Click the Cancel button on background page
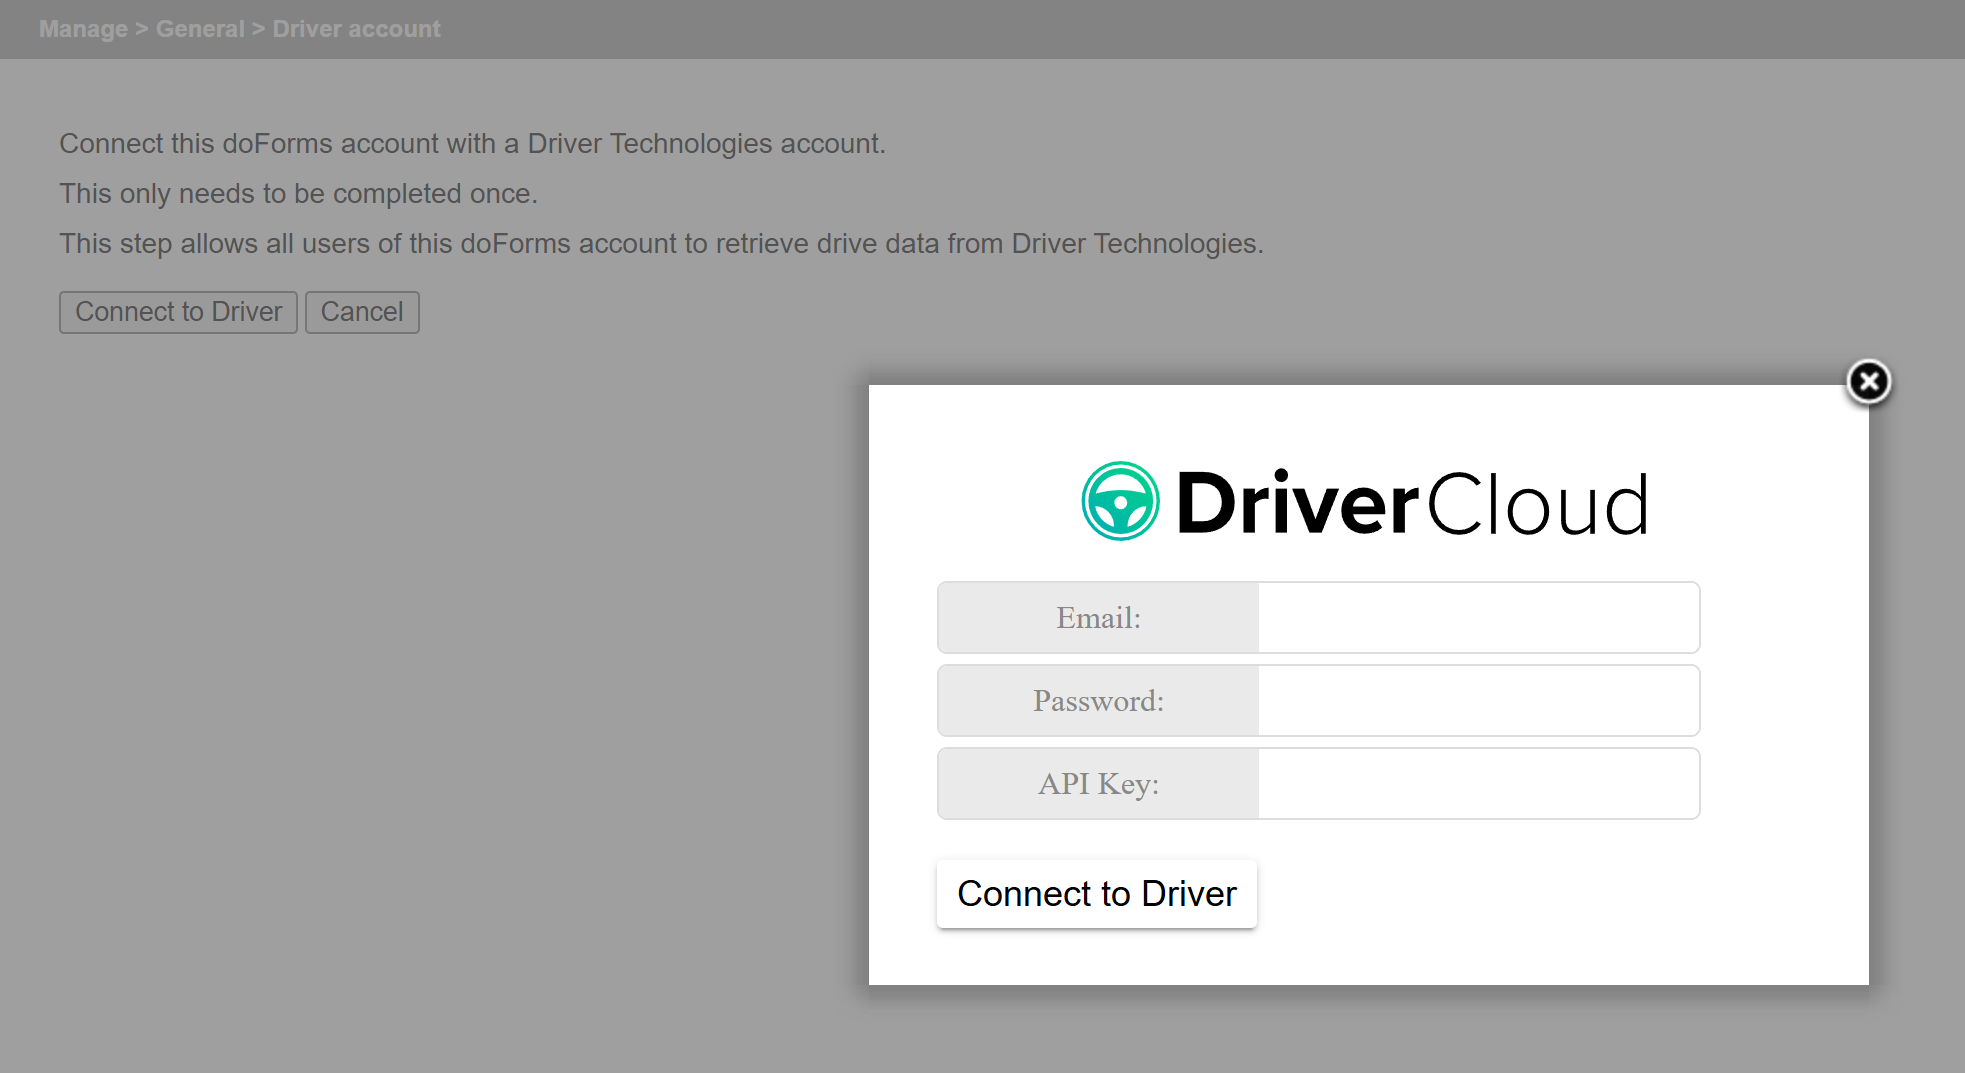The height and width of the screenshot is (1073, 1965). [362, 312]
